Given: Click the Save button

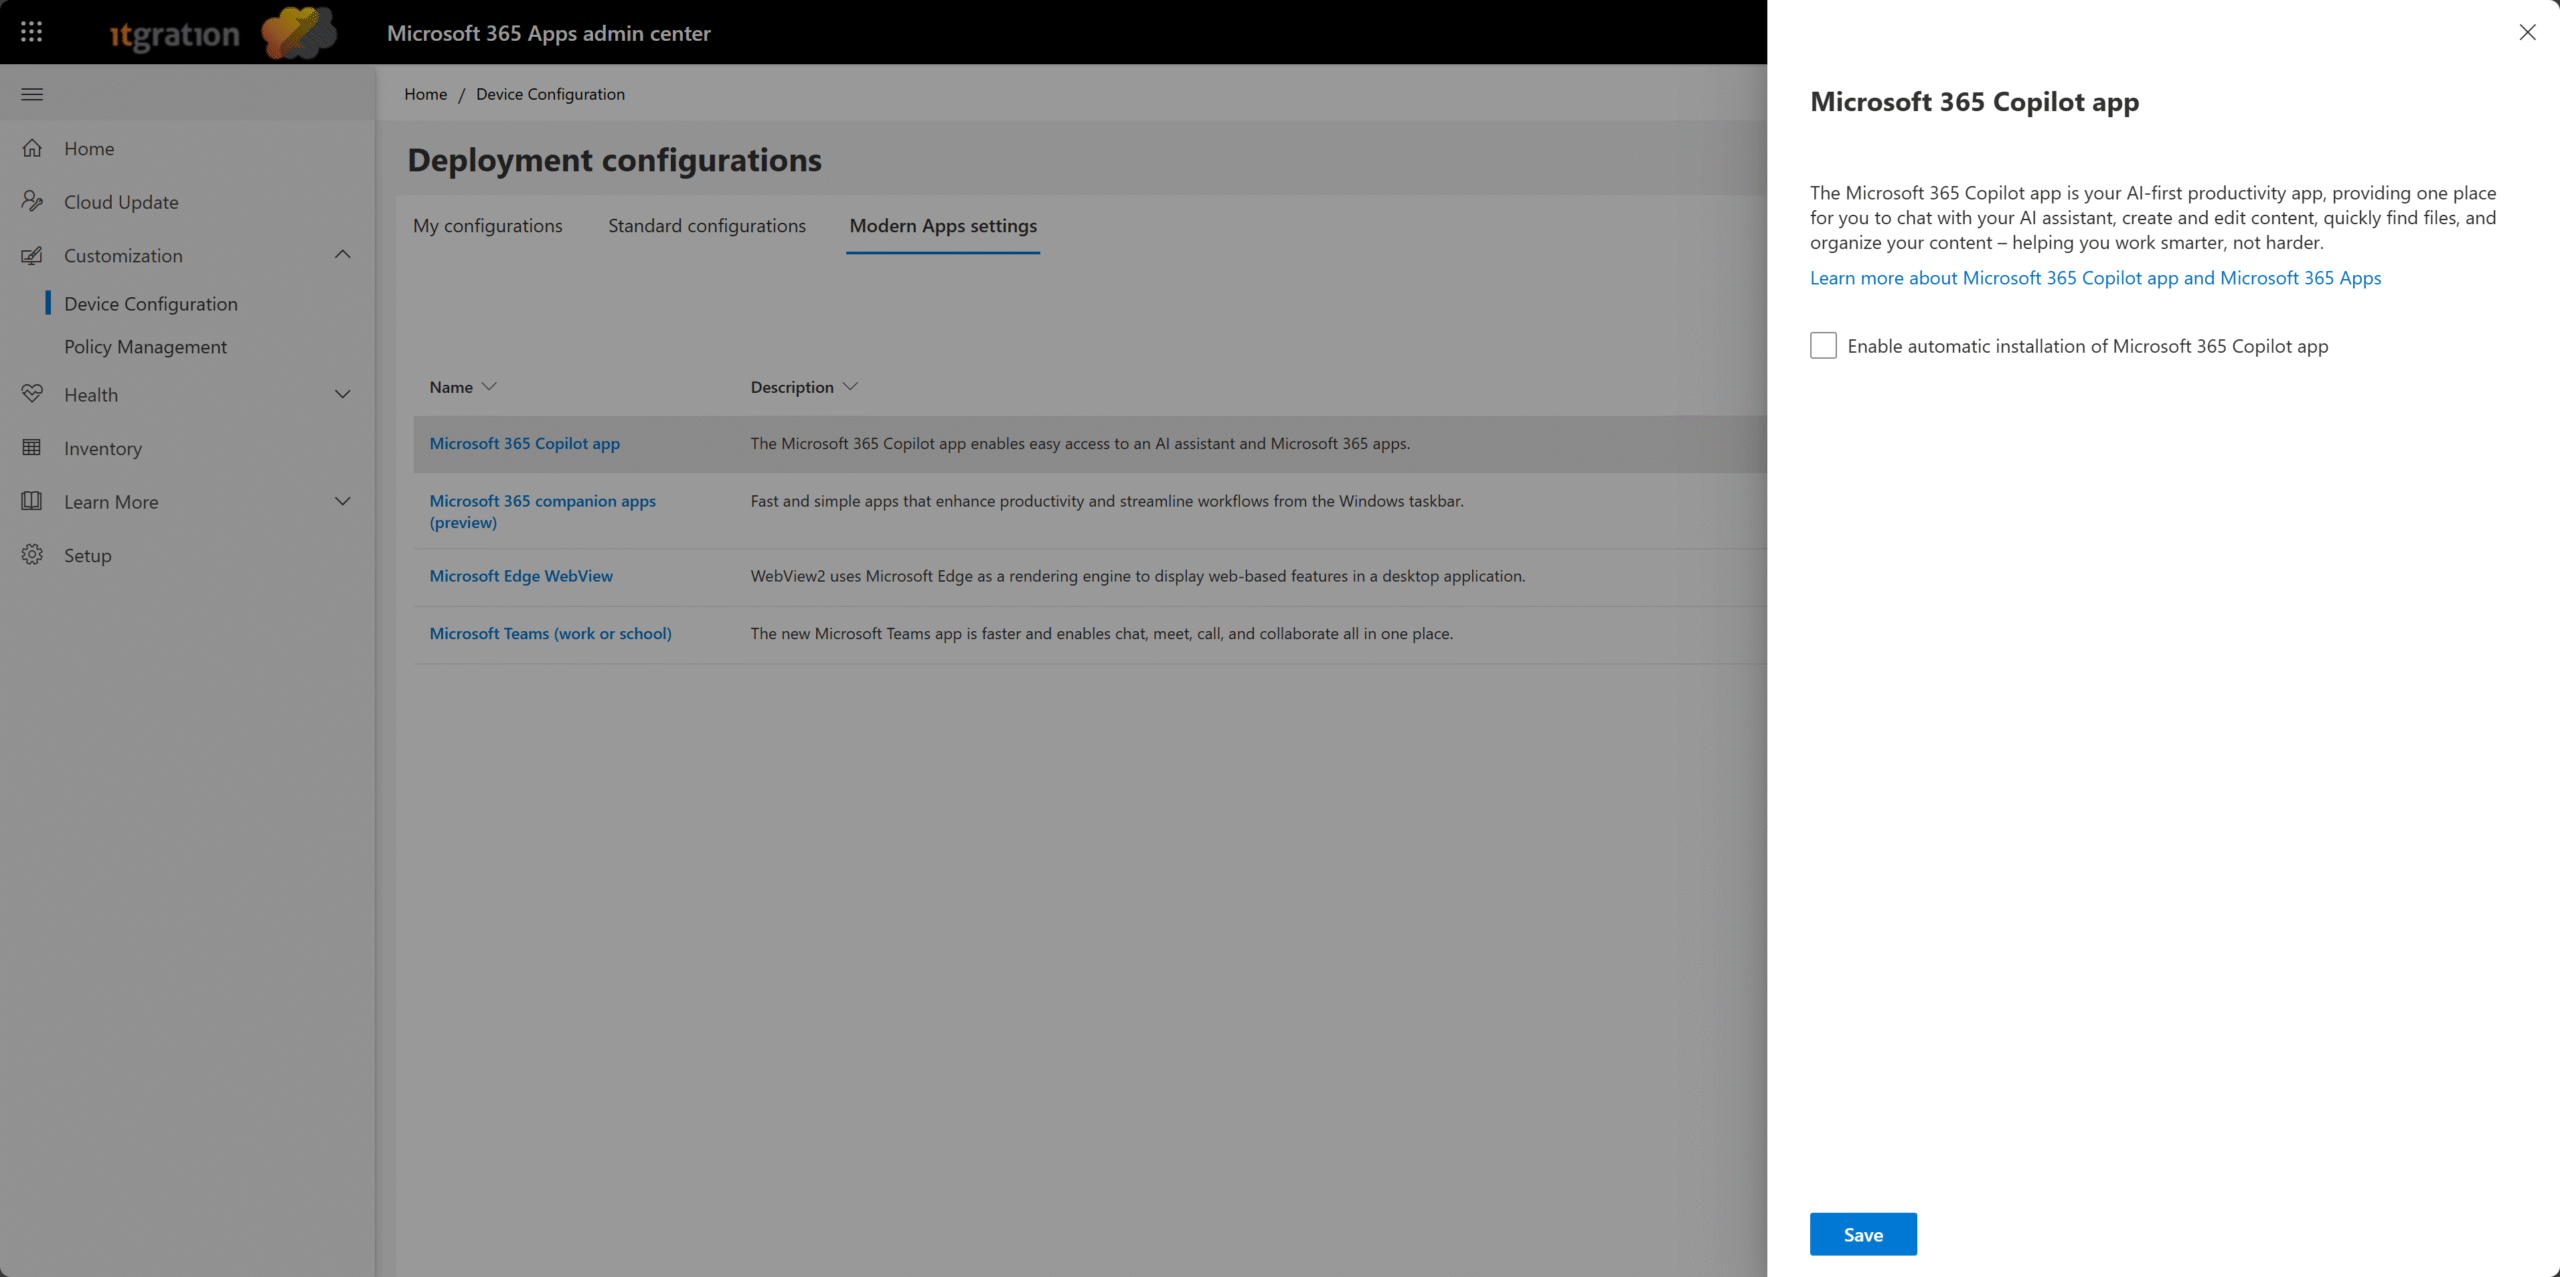Looking at the screenshot, I should tap(1862, 1234).
